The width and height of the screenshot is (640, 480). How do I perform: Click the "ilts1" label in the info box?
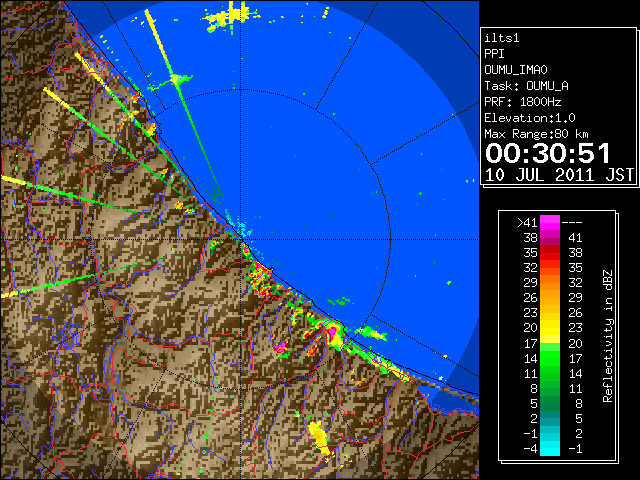click(x=502, y=38)
